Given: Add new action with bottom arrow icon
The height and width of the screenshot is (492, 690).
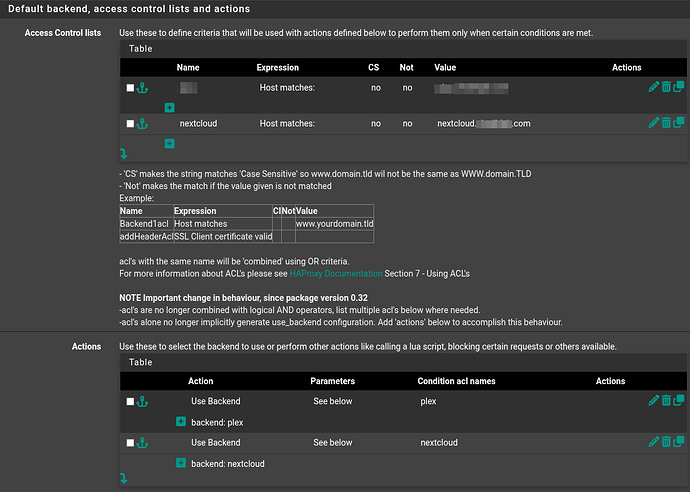Looking at the screenshot, I should coord(124,479).
